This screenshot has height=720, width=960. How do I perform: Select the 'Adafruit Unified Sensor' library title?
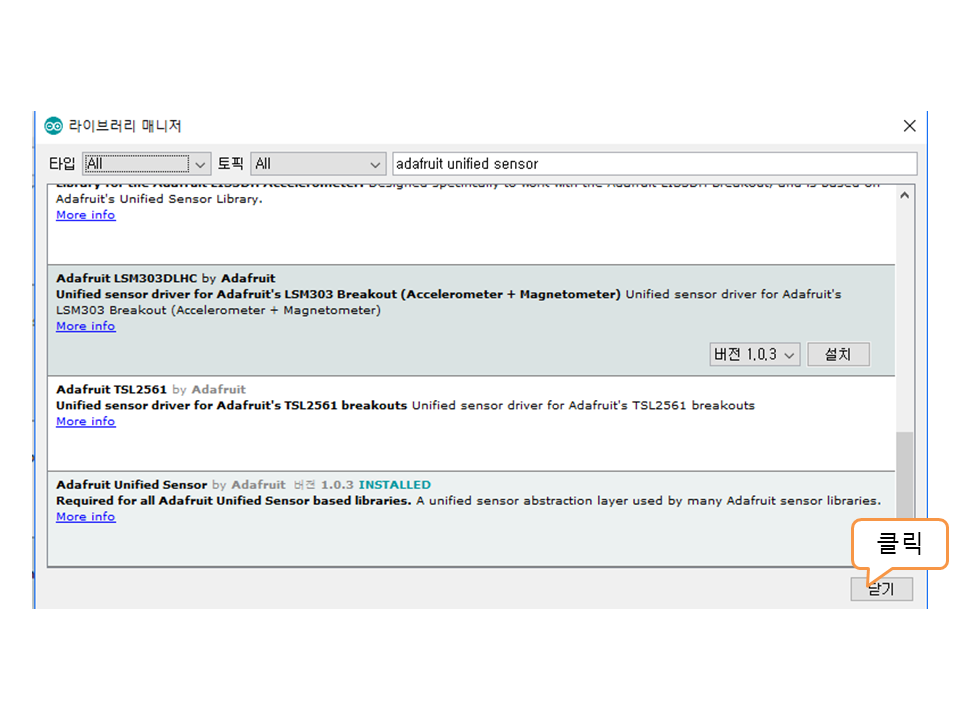point(132,485)
